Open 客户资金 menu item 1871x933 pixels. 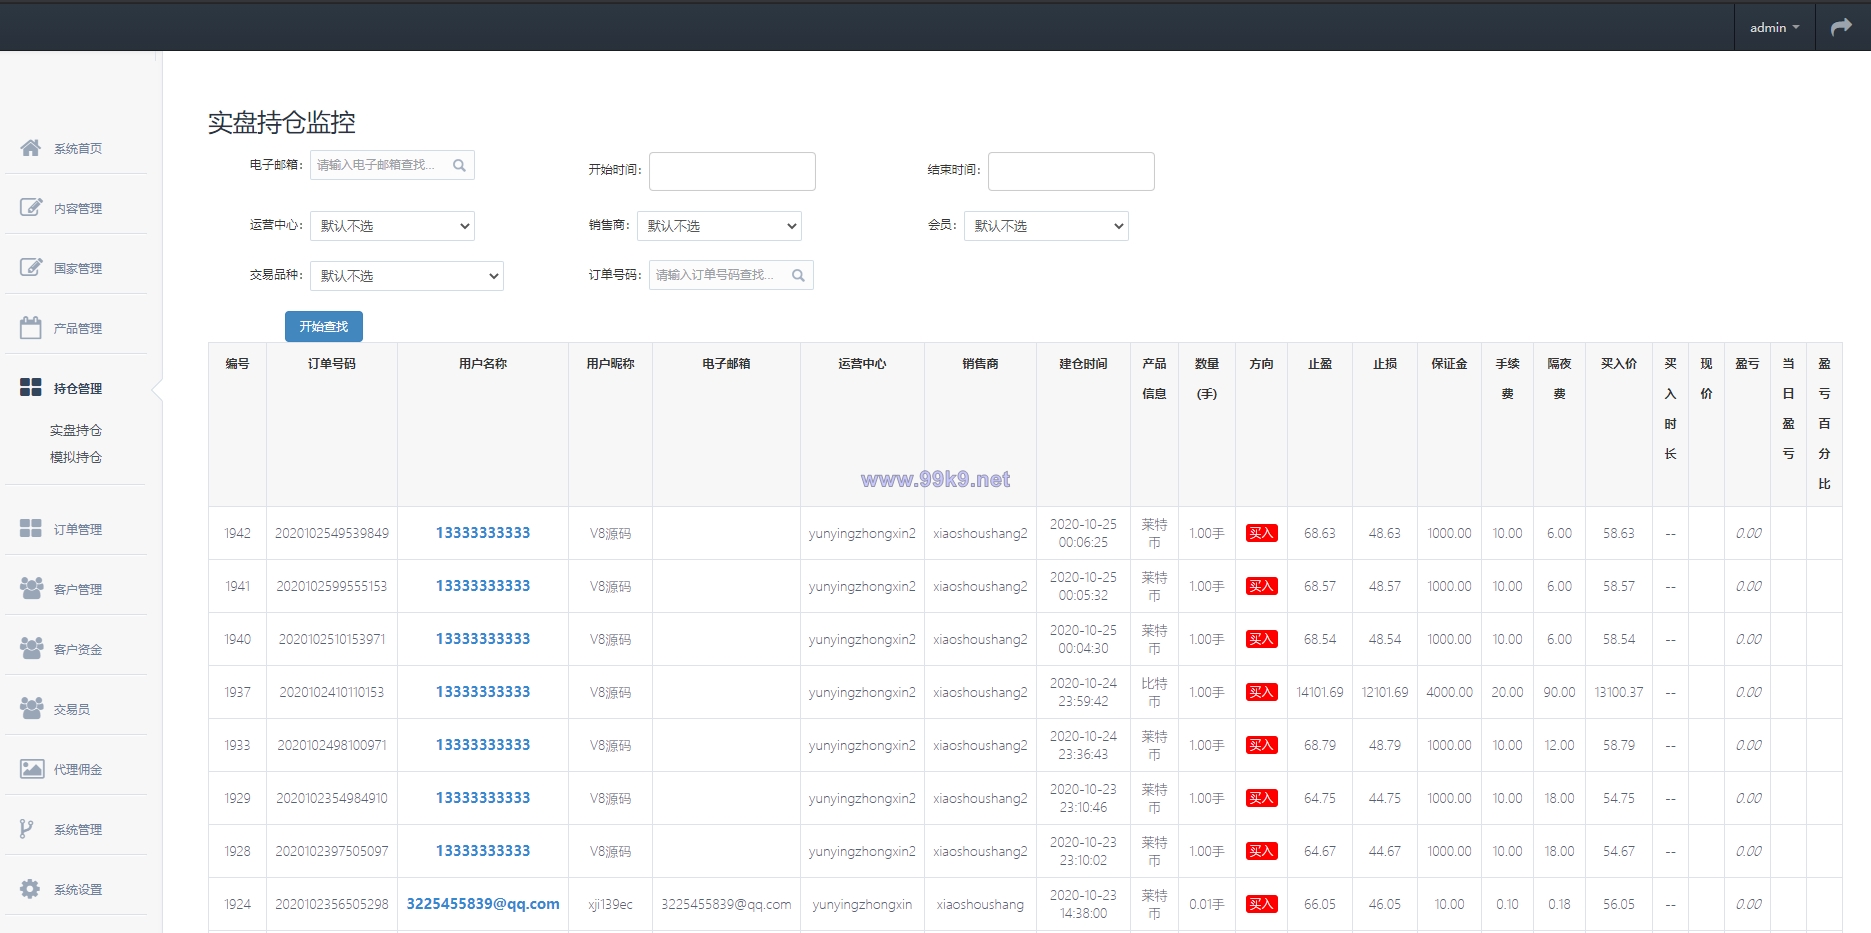click(78, 650)
